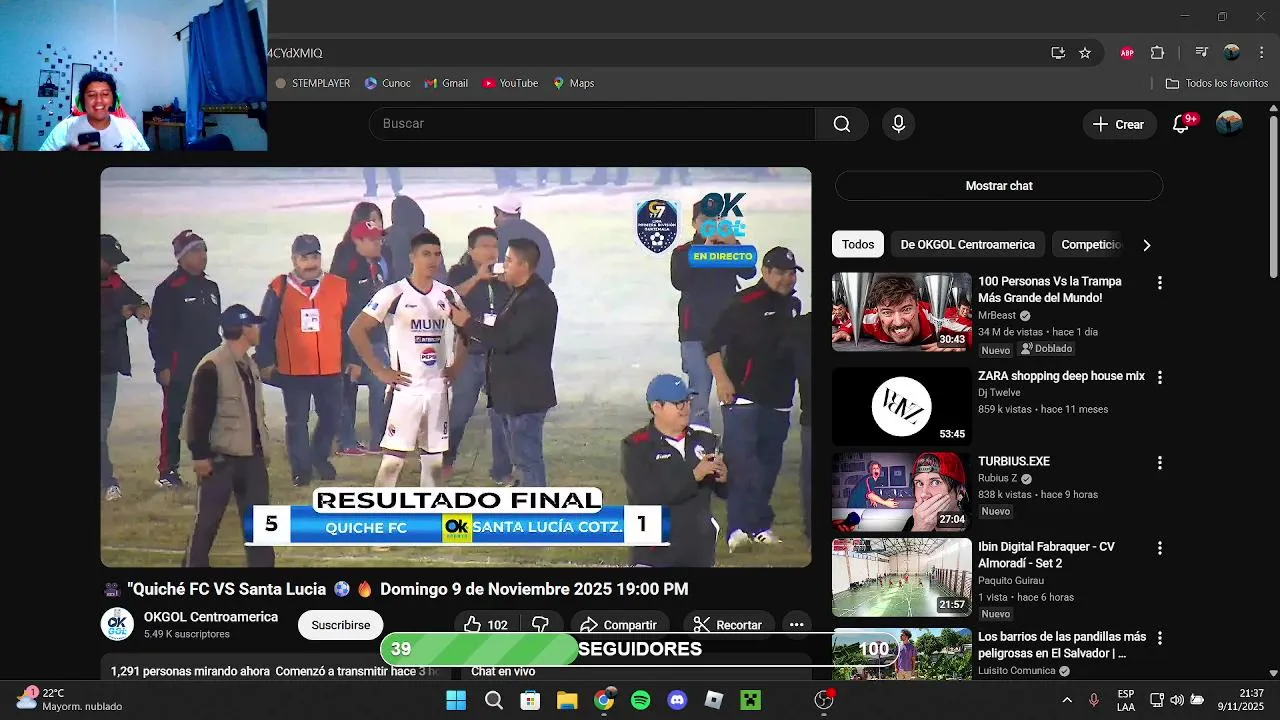The height and width of the screenshot is (720, 1280).
Task: Click the Paquito Guirau channel name
Action: [1011, 581]
